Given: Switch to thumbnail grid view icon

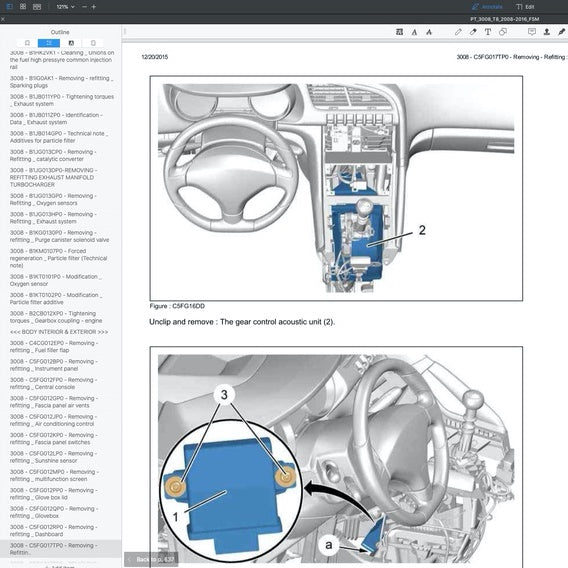Looking at the screenshot, I should point(23,7).
